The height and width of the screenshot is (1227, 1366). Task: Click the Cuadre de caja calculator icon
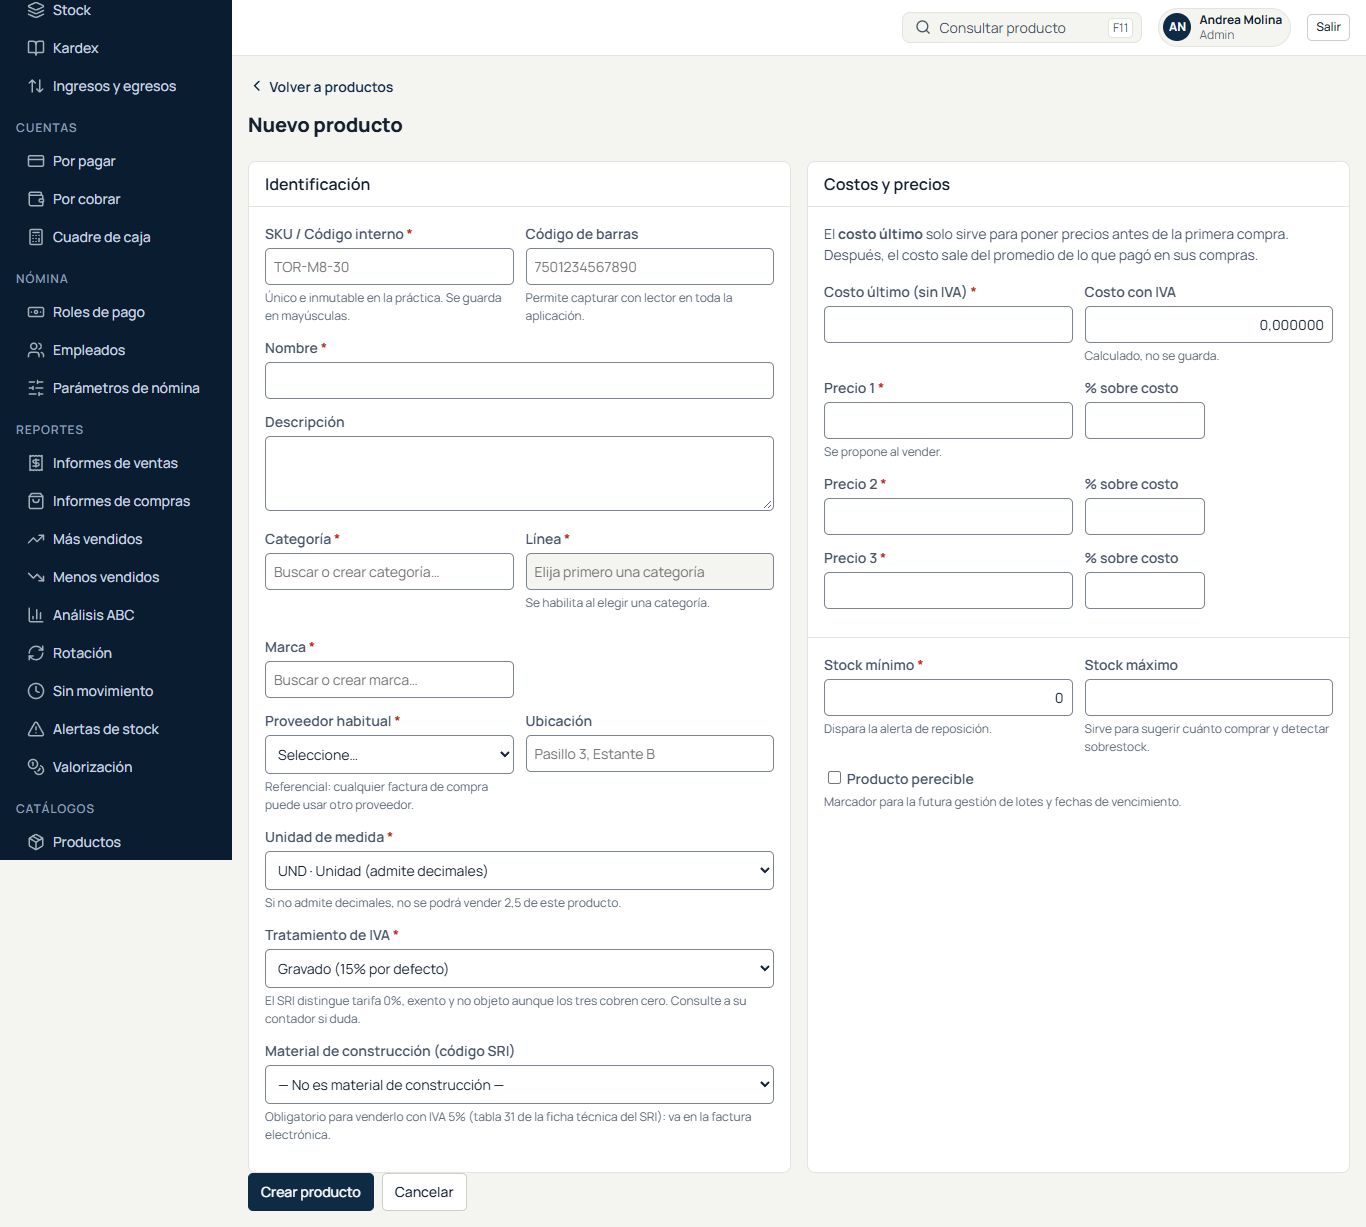36,237
